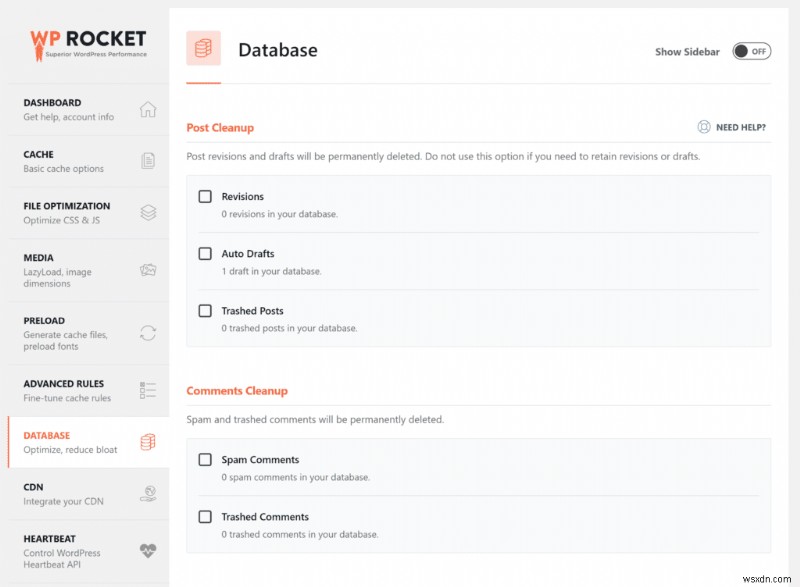Click the File Optimization layers icon
Screen dimensions: 800x587
point(148,212)
